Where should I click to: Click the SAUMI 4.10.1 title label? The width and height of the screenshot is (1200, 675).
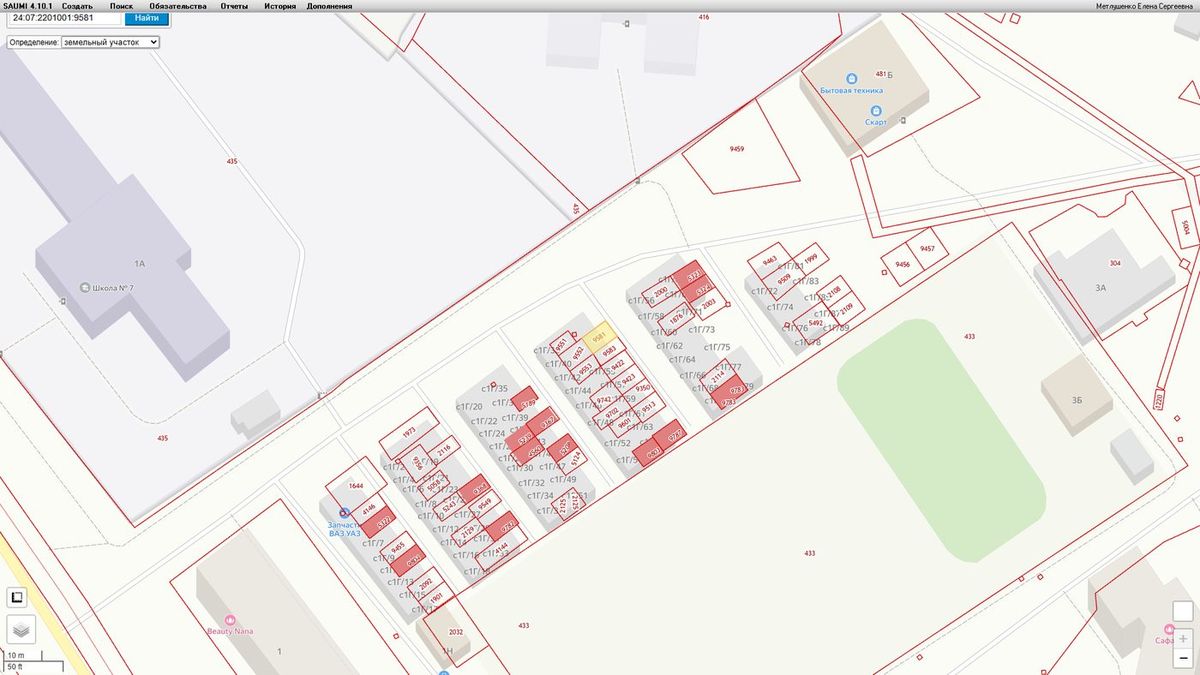coord(27,6)
